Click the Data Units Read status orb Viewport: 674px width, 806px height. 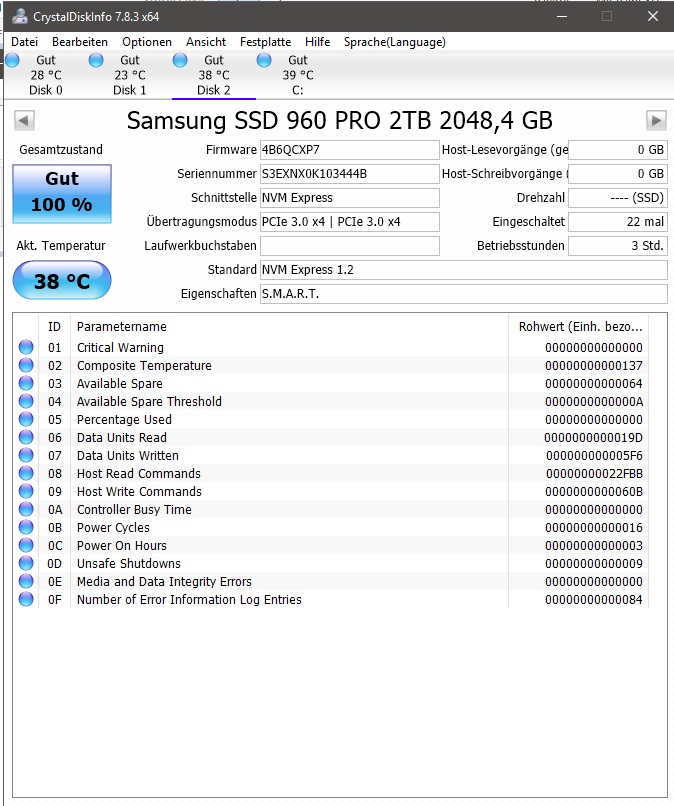click(26, 437)
